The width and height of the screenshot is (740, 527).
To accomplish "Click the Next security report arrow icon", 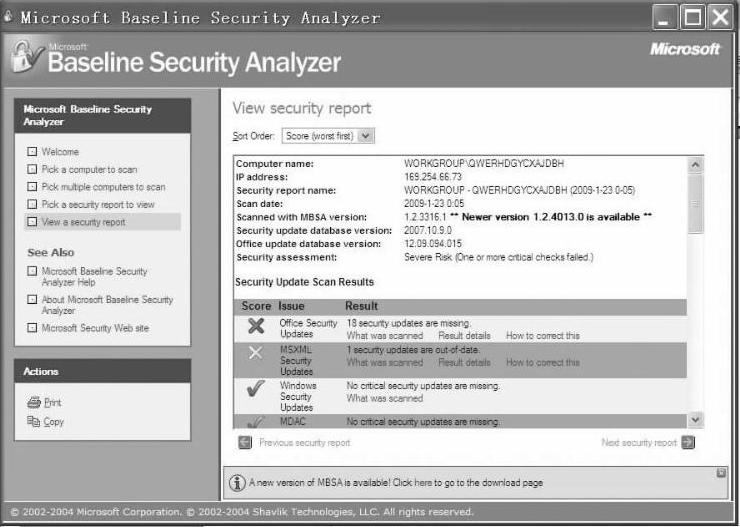I will pyautogui.click(x=688, y=442).
